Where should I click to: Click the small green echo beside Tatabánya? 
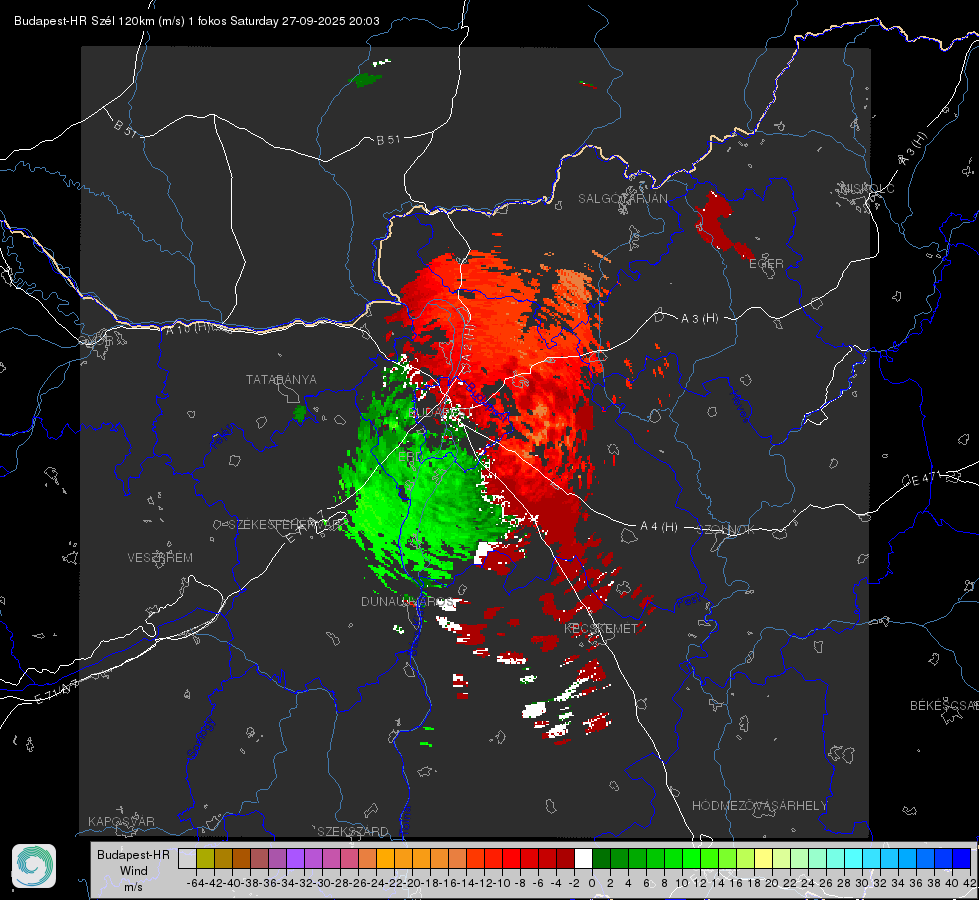(x=300, y=412)
